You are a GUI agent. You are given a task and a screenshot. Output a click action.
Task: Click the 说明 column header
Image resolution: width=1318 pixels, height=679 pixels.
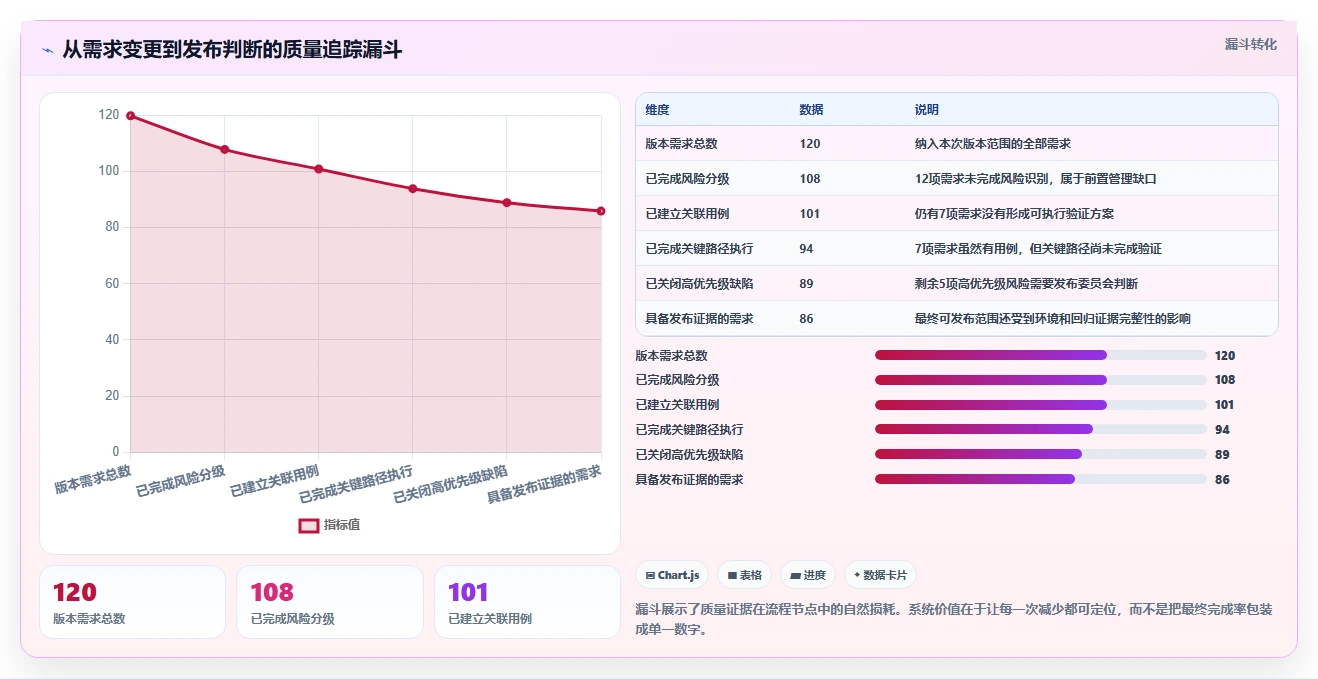(926, 110)
